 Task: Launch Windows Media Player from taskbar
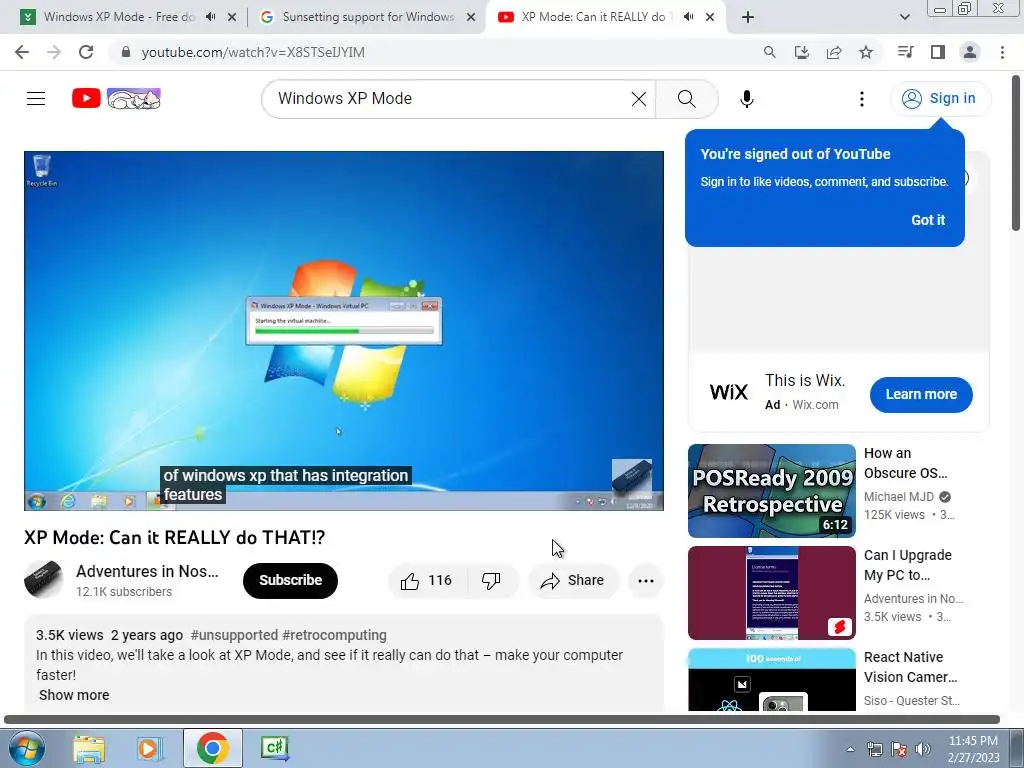(x=149, y=748)
